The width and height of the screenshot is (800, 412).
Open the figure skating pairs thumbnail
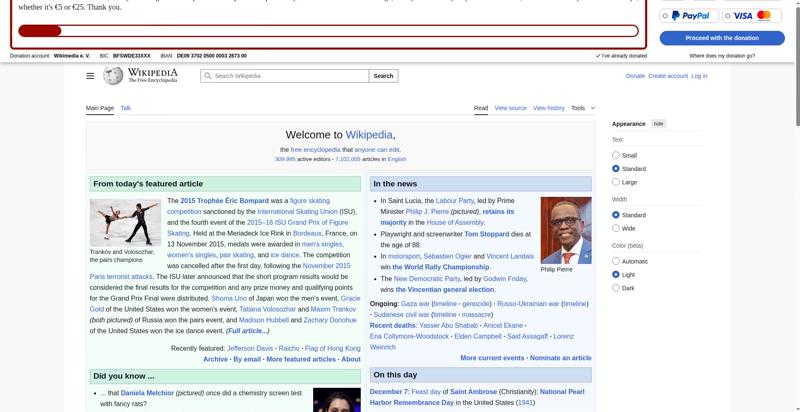point(125,222)
